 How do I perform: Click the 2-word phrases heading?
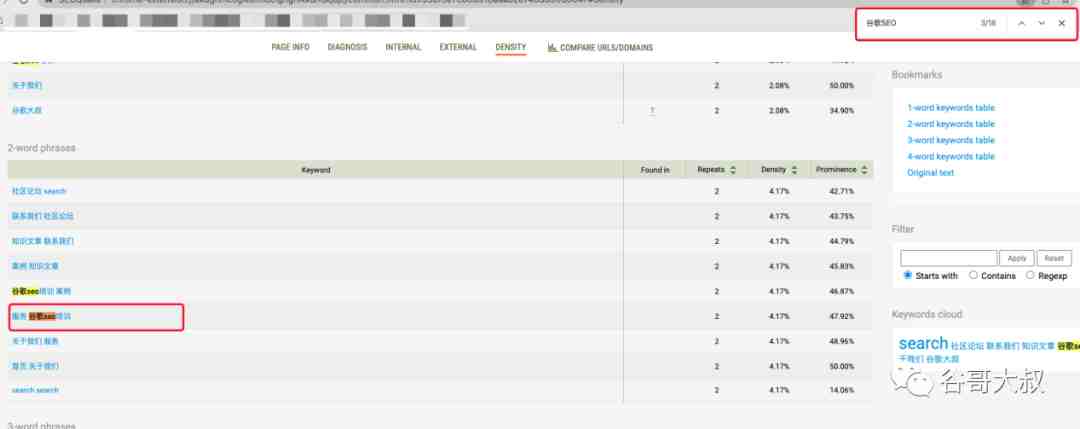pos(41,148)
